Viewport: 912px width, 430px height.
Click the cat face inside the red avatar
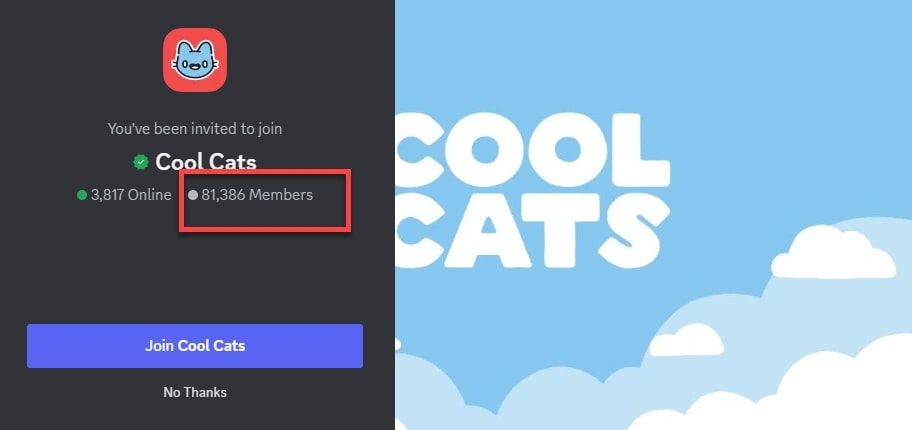195,65
